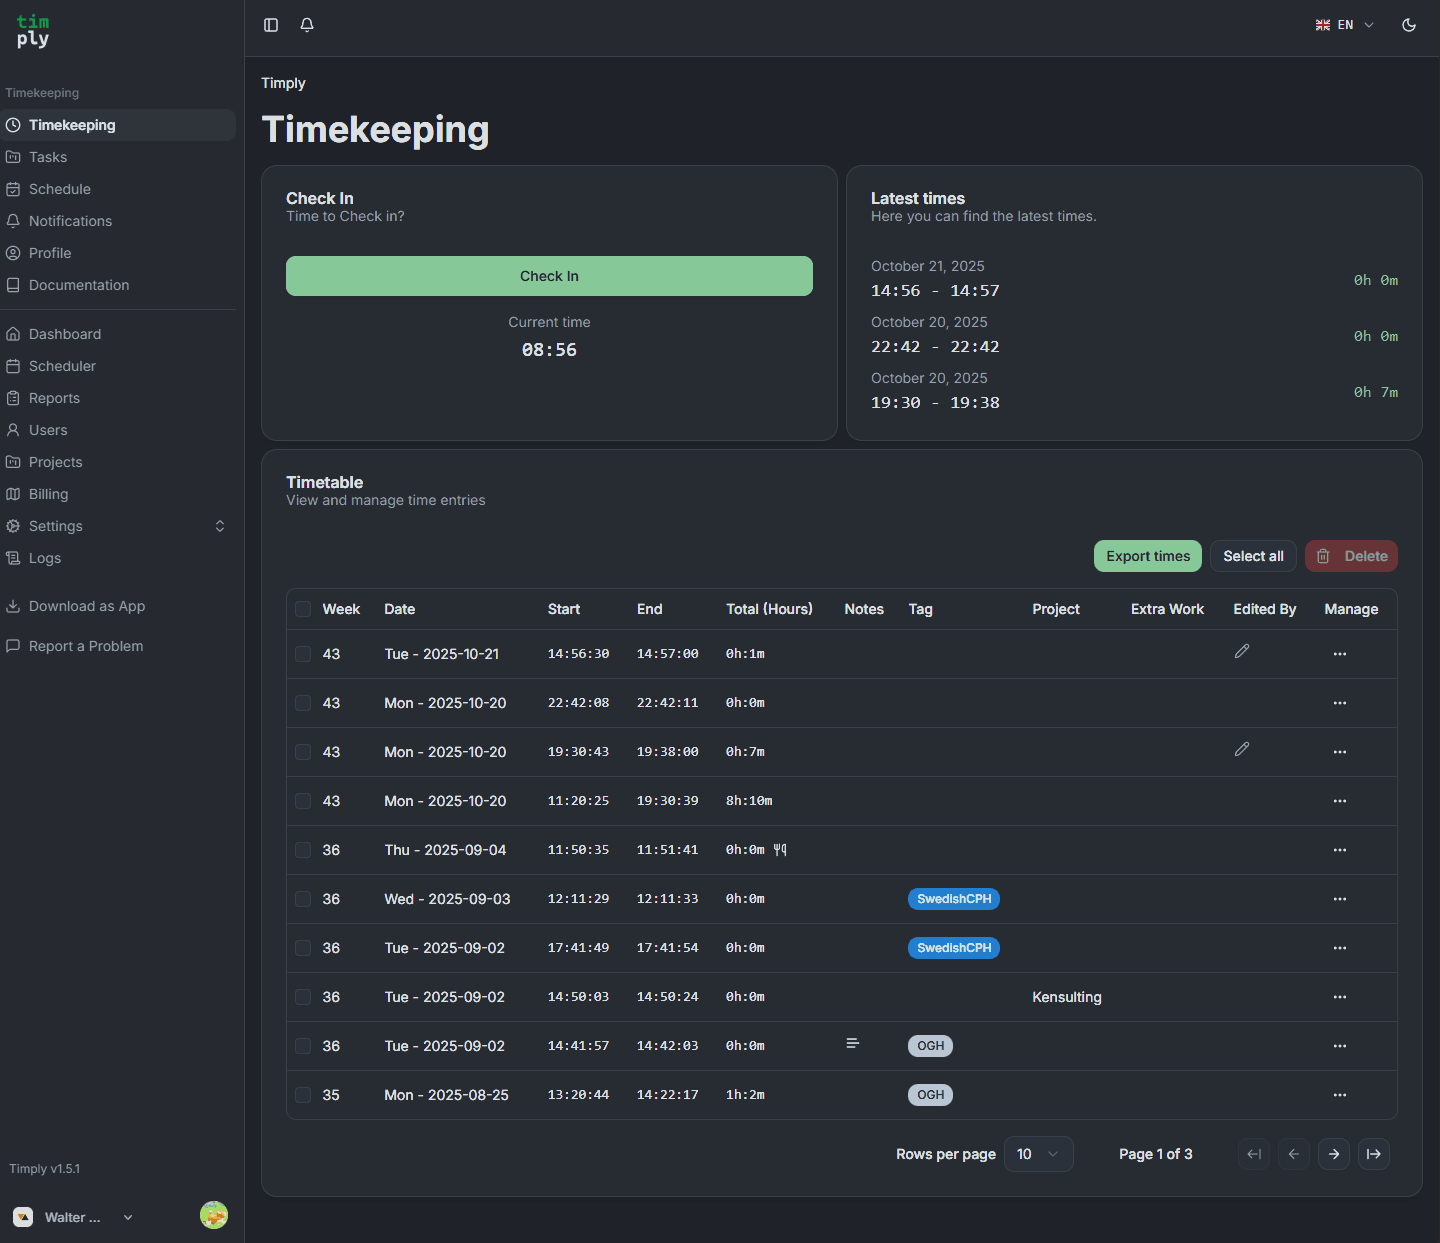Tick the checkbox for the Thu 2025-09-04 row
The width and height of the screenshot is (1440, 1243).
click(303, 850)
